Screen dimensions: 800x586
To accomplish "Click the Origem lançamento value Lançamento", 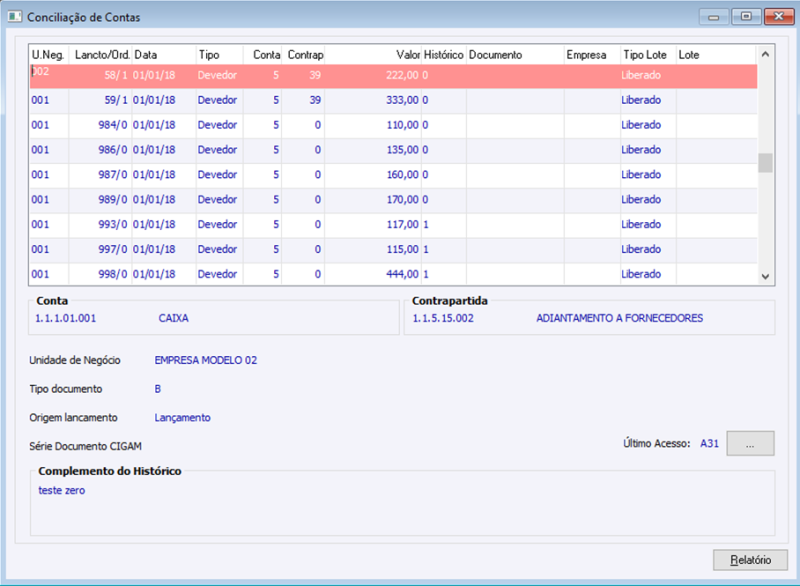I will pos(183,418).
